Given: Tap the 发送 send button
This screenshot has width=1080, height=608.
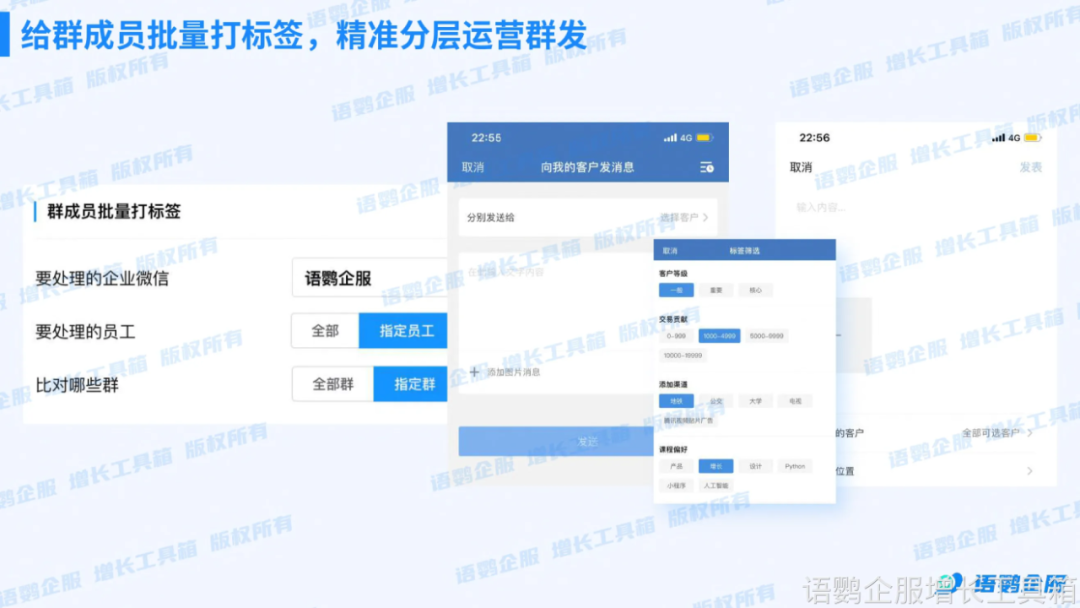Looking at the screenshot, I should click(x=586, y=439).
